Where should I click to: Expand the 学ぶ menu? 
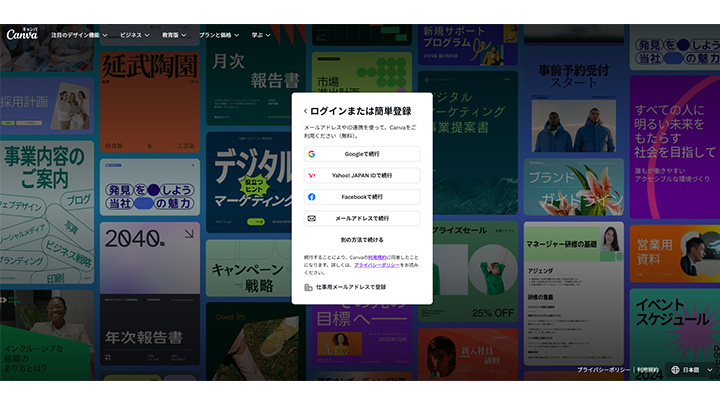point(261,35)
